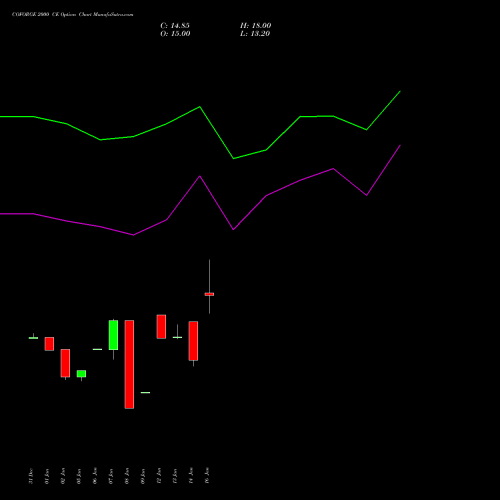The width and height of the screenshot is (500, 500).
Task: Click the chart title text starting with COFORGE
Action: 73,14
